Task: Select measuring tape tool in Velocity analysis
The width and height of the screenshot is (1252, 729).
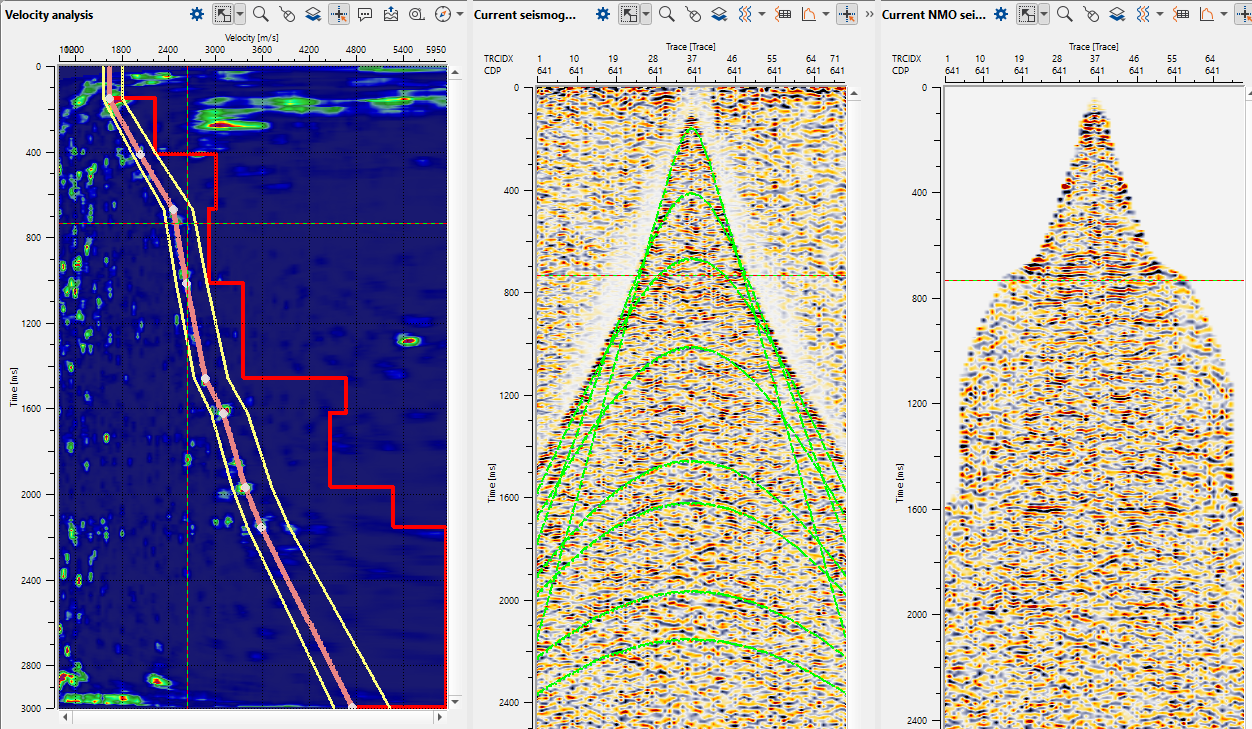Action: point(417,14)
